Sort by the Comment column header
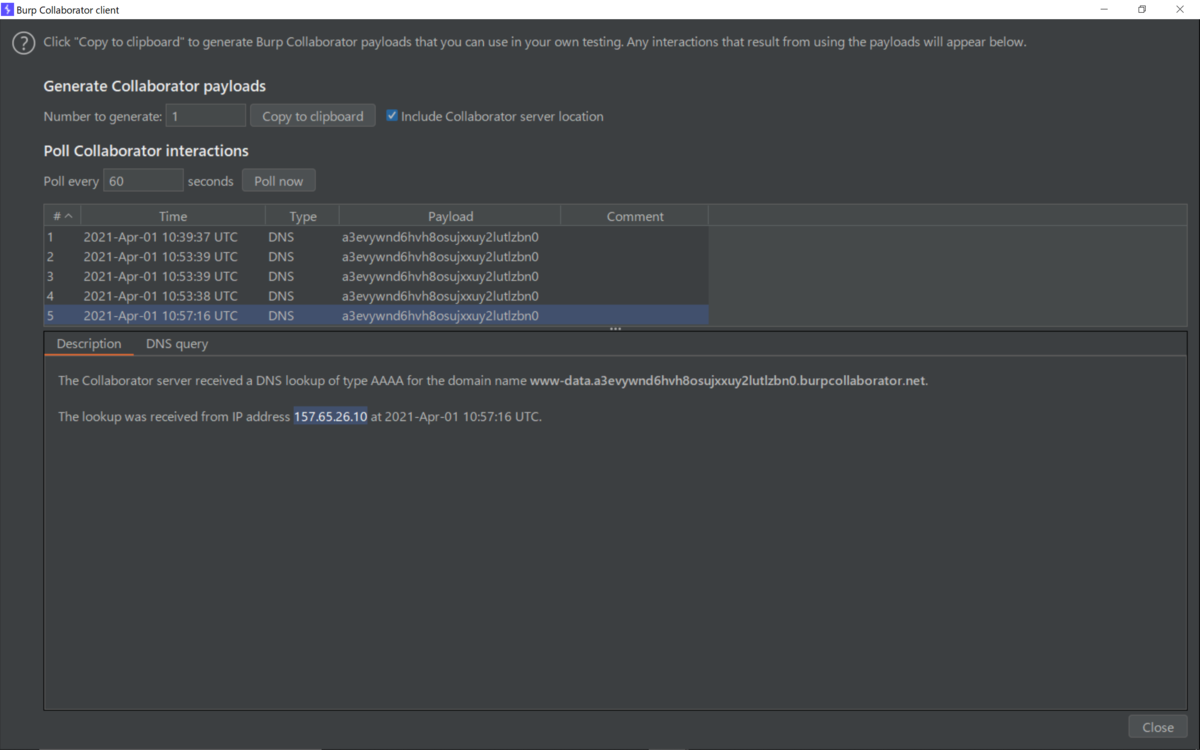The height and width of the screenshot is (750, 1200). (635, 216)
